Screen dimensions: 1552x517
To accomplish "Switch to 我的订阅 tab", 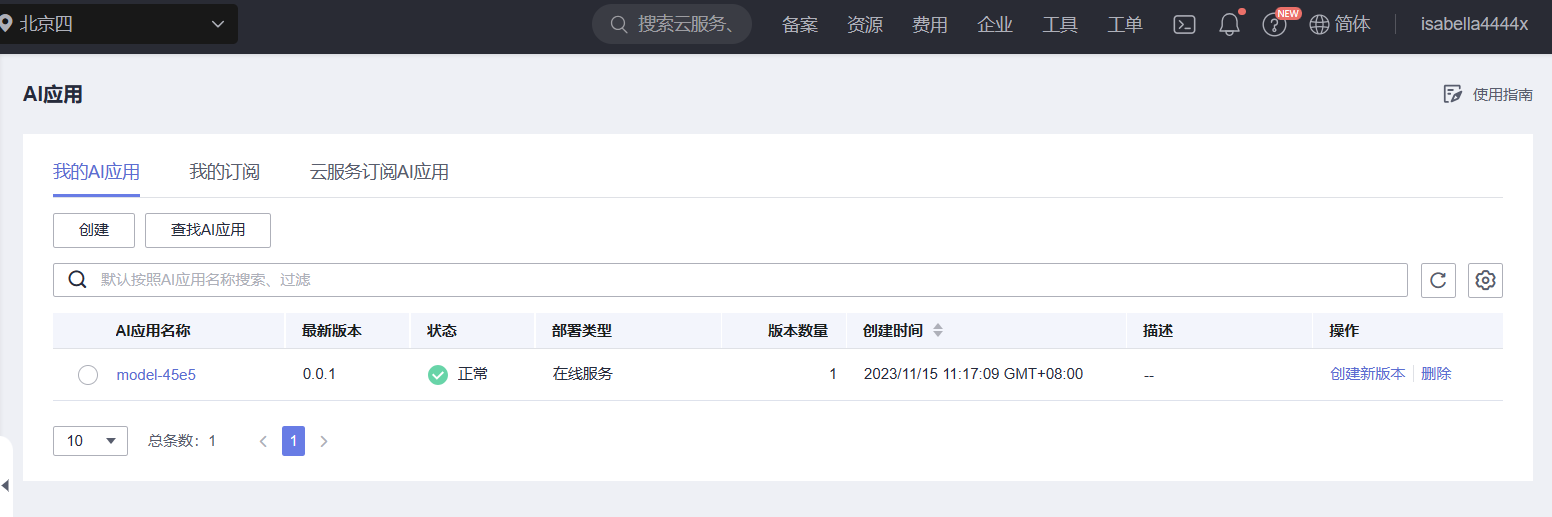I will click(x=224, y=172).
